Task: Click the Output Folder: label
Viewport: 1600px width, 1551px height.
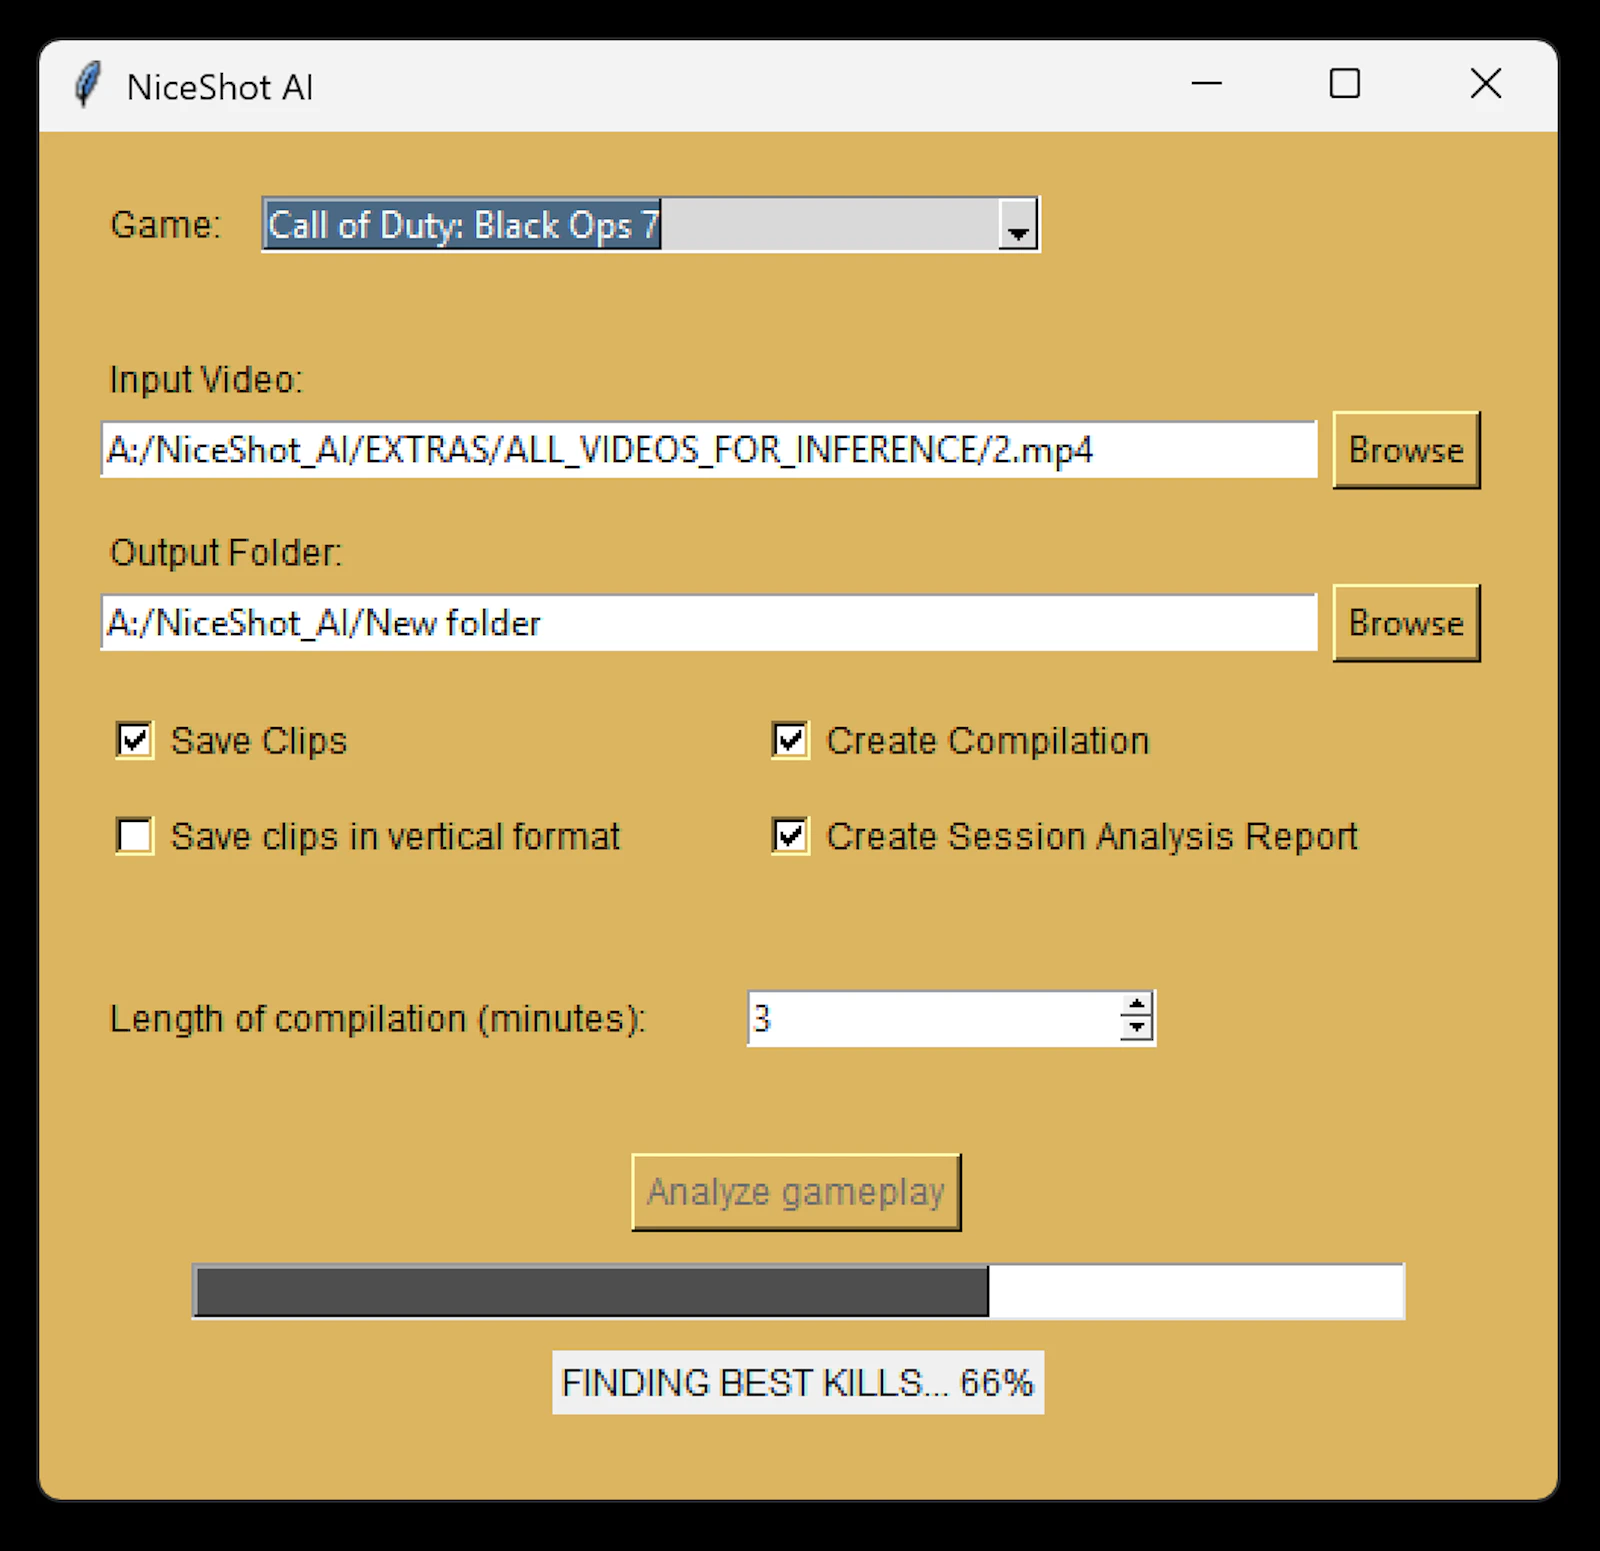Action: click(226, 553)
